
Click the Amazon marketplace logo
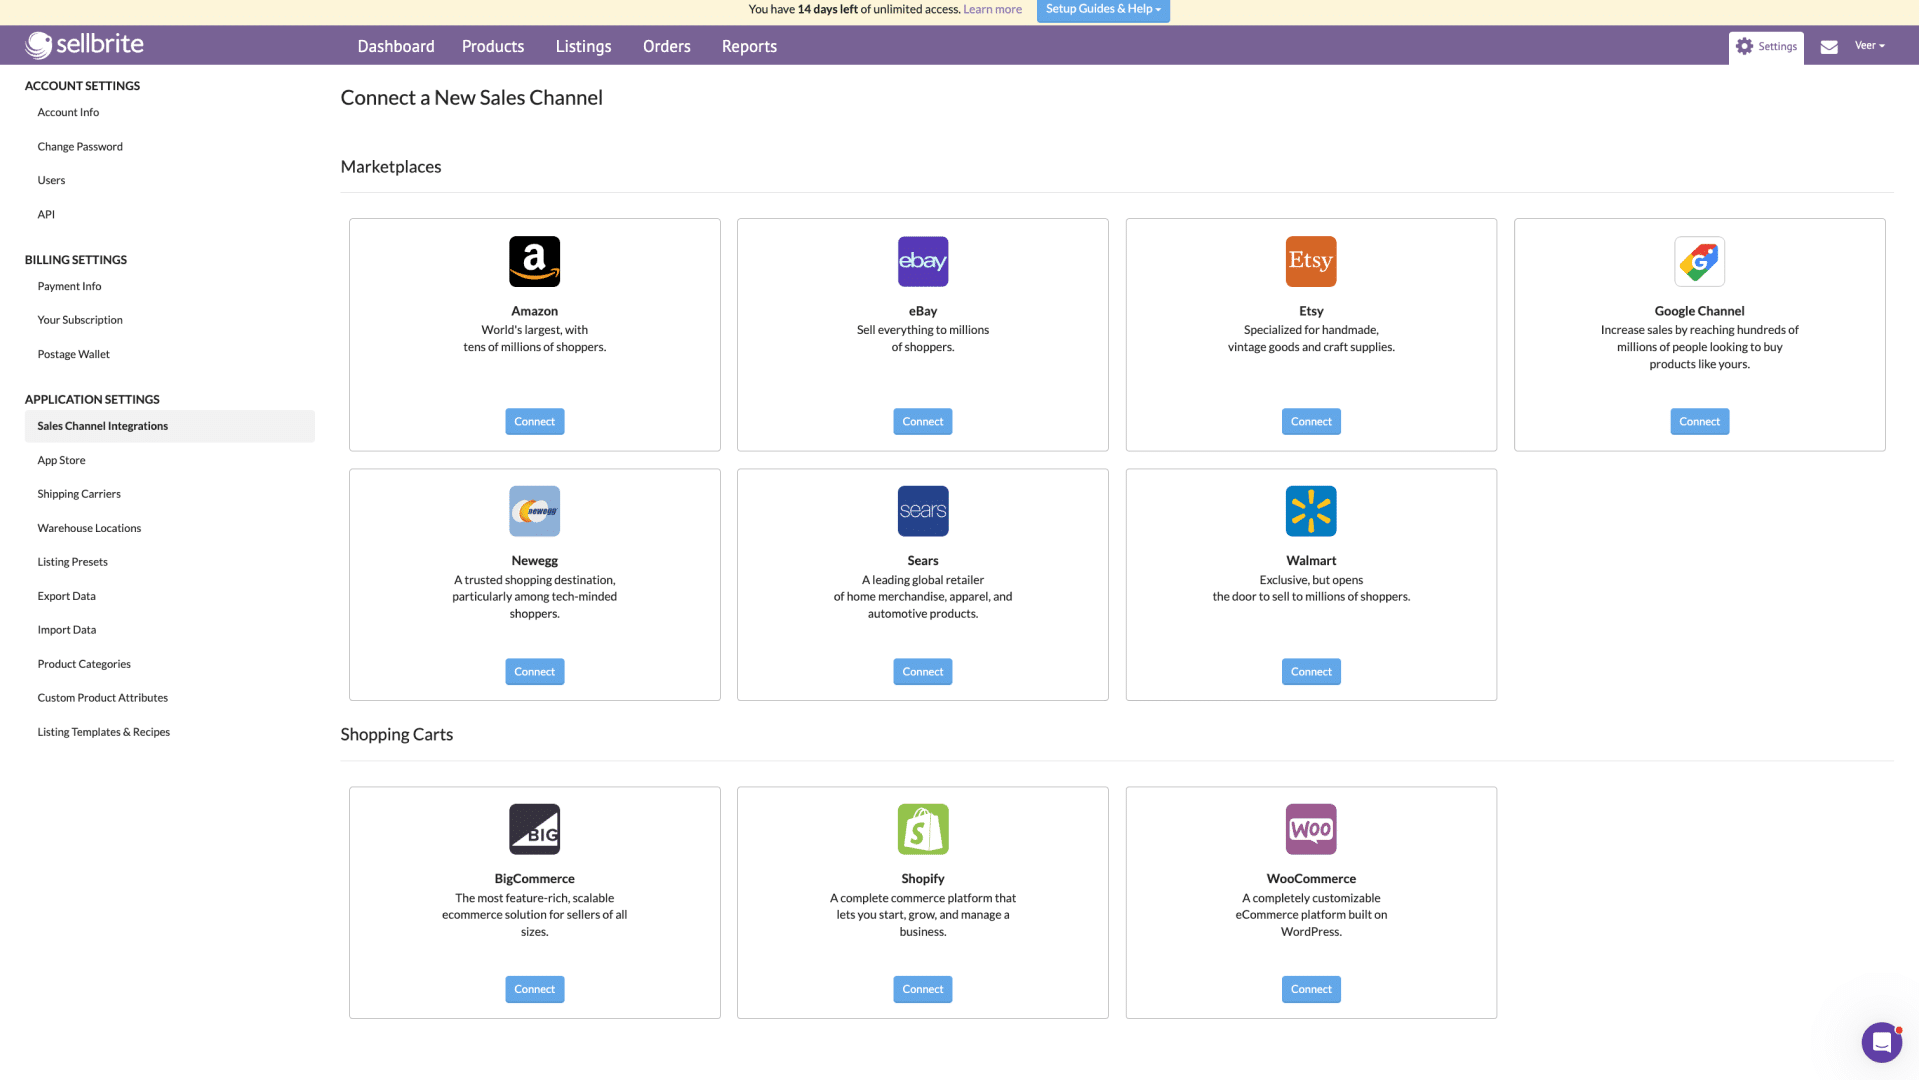point(534,261)
